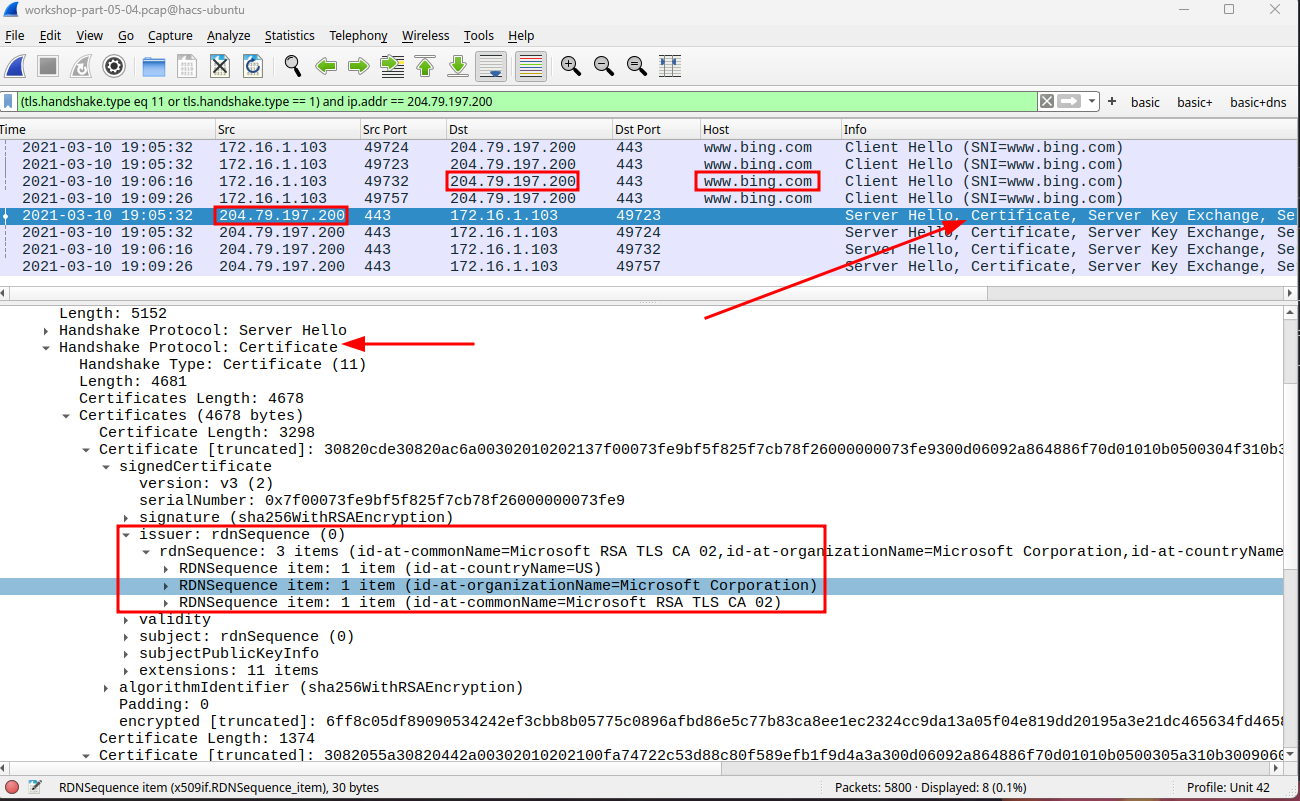The image size is (1300, 801).
Task: Open the Analyze menu
Action: click(x=228, y=36)
